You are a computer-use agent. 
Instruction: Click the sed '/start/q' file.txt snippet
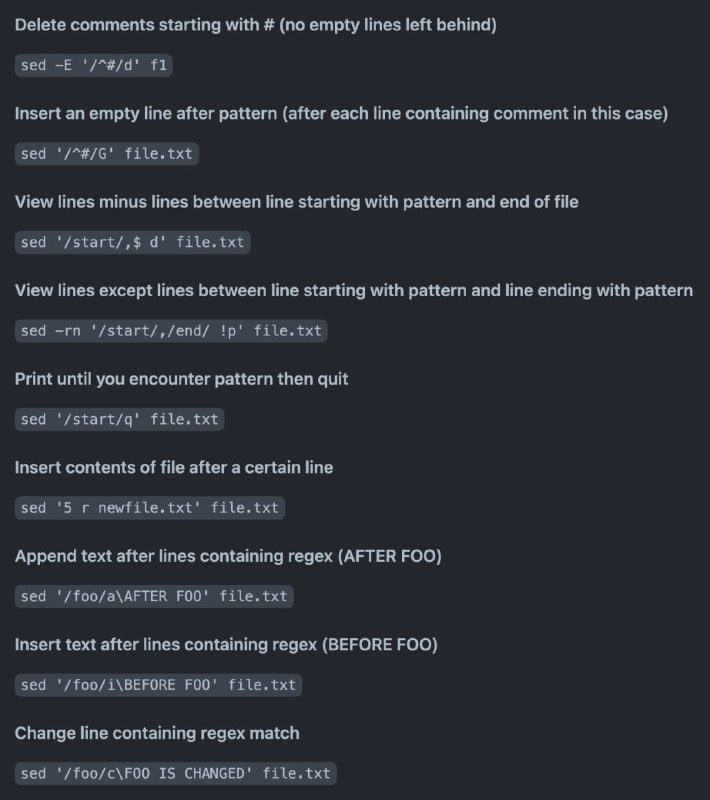point(119,419)
